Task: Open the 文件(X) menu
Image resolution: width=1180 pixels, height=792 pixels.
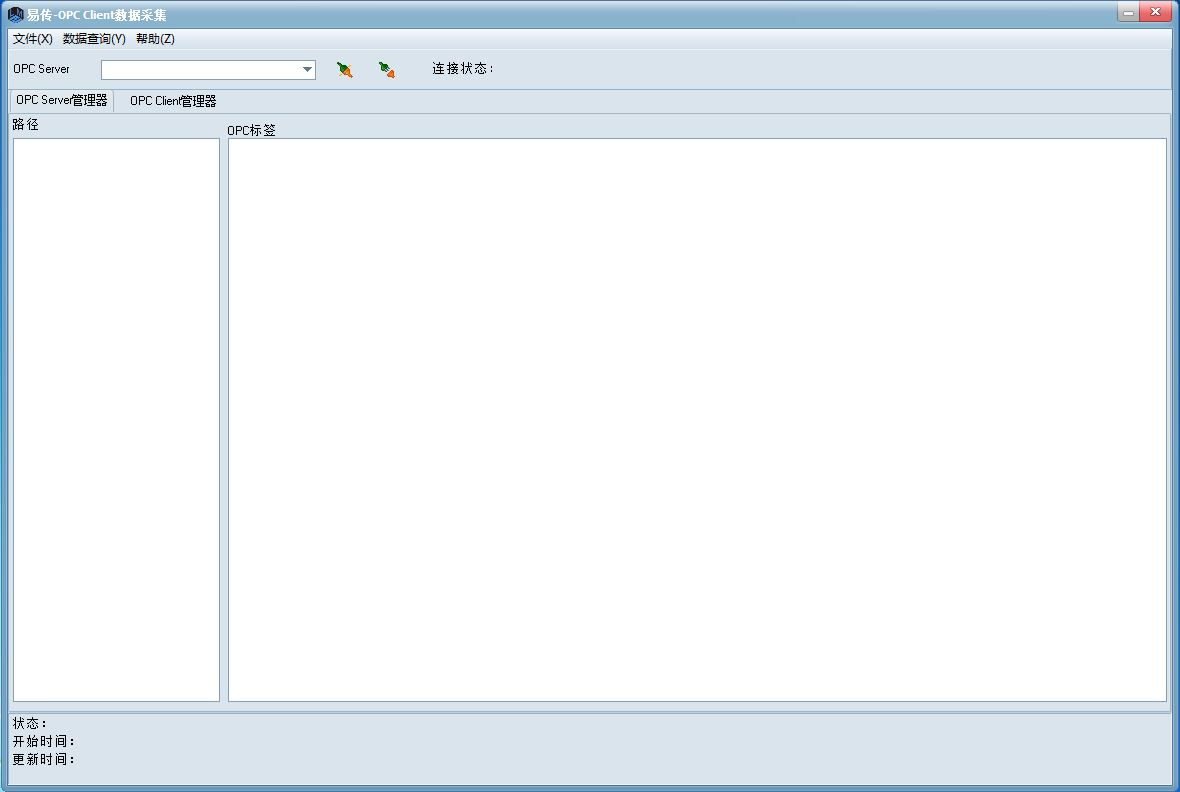Action: coord(32,39)
